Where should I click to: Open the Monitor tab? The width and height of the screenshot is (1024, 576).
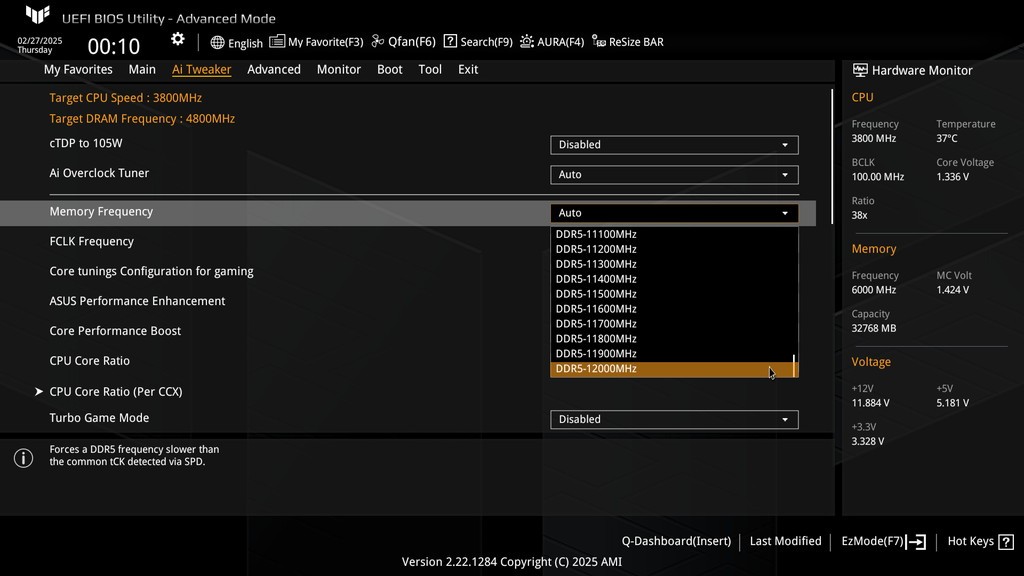tap(338, 69)
